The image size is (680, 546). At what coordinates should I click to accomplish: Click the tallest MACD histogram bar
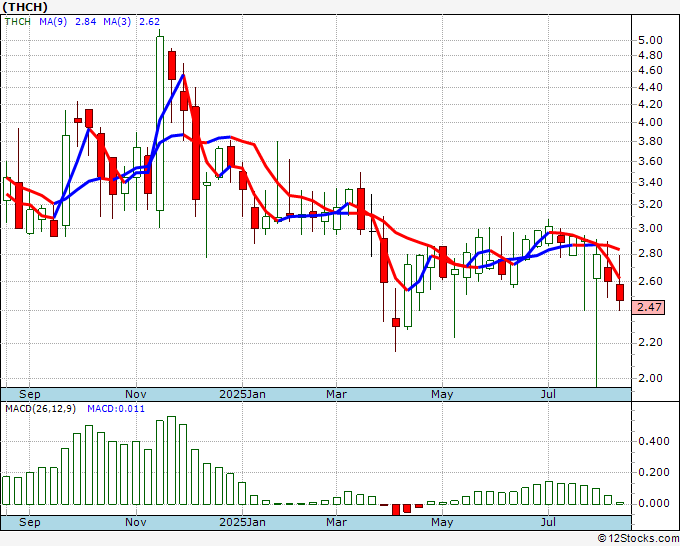[x=171, y=461]
